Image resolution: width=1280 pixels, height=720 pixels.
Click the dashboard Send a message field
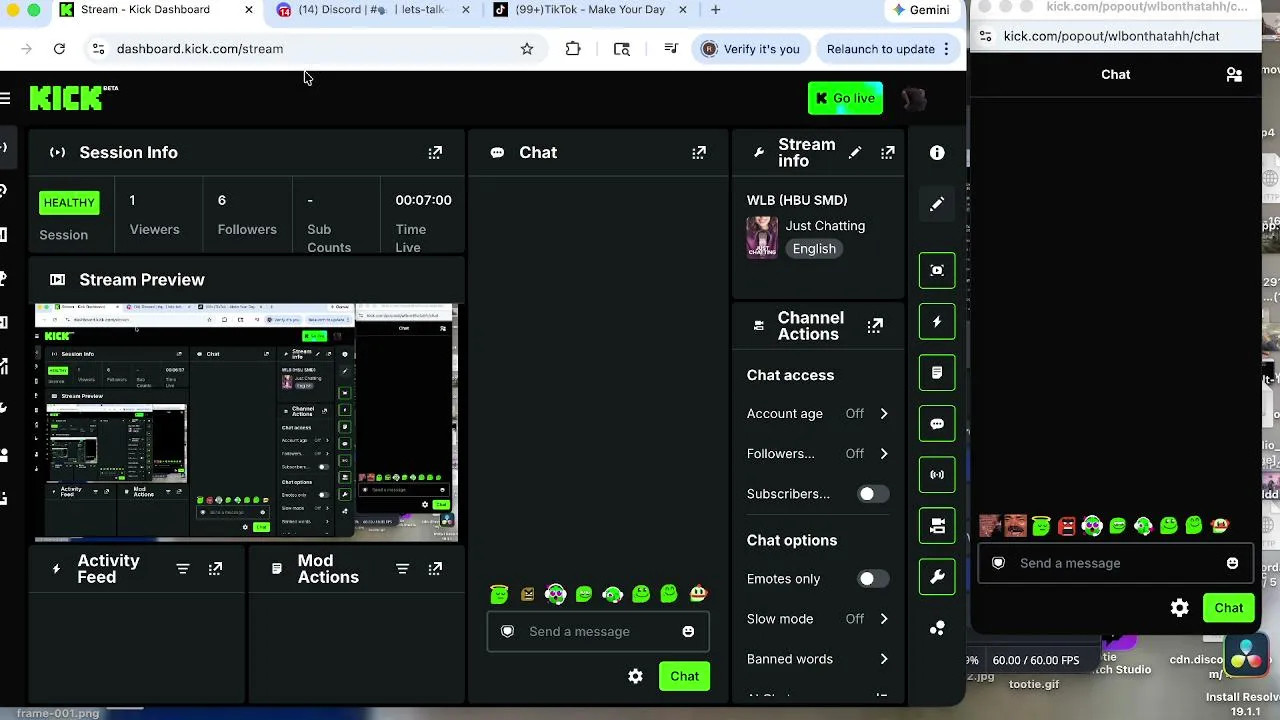[597, 632]
